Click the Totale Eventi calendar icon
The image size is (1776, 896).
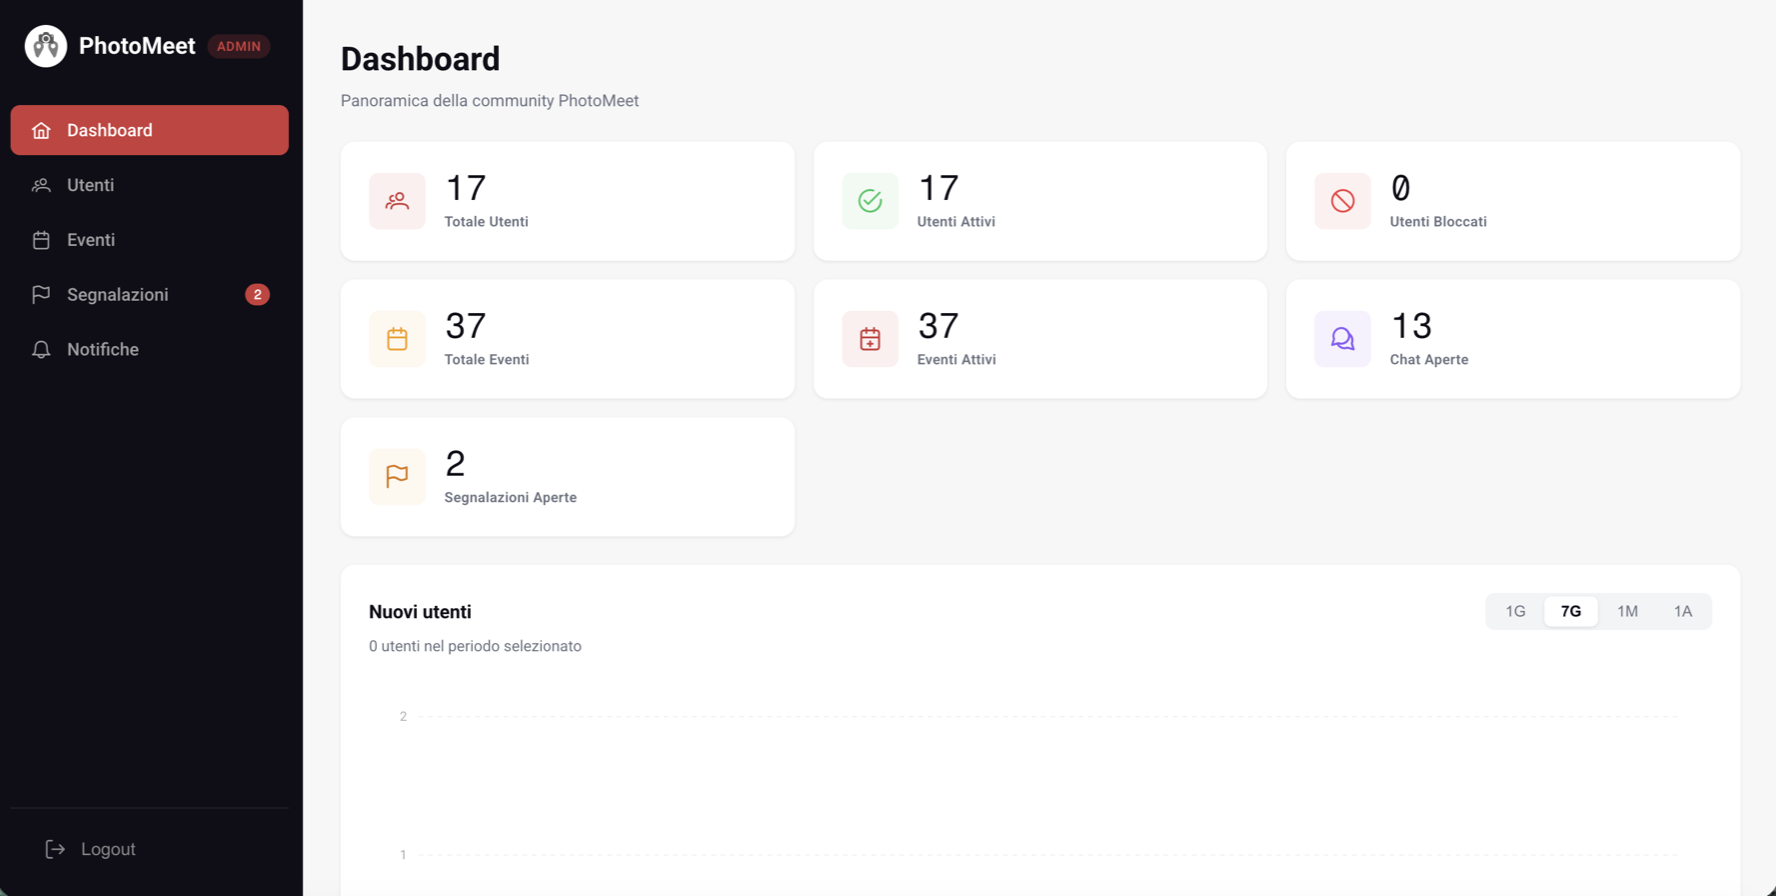click(x=397, y=339)
